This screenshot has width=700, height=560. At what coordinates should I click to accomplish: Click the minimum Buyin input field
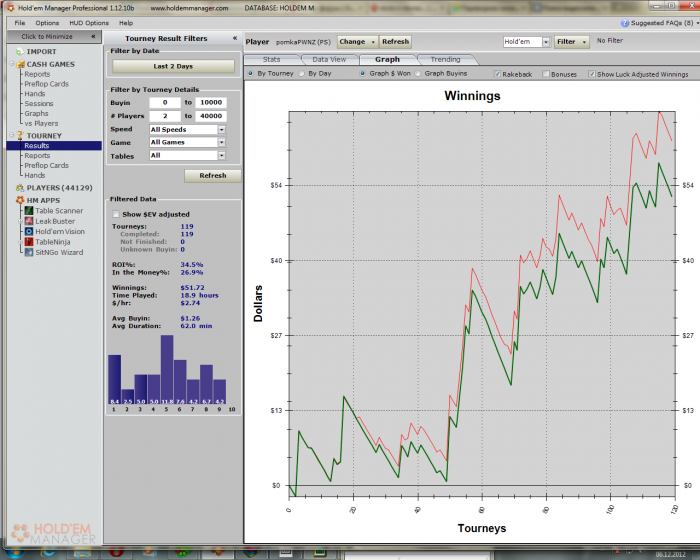(x=165, y=103)
